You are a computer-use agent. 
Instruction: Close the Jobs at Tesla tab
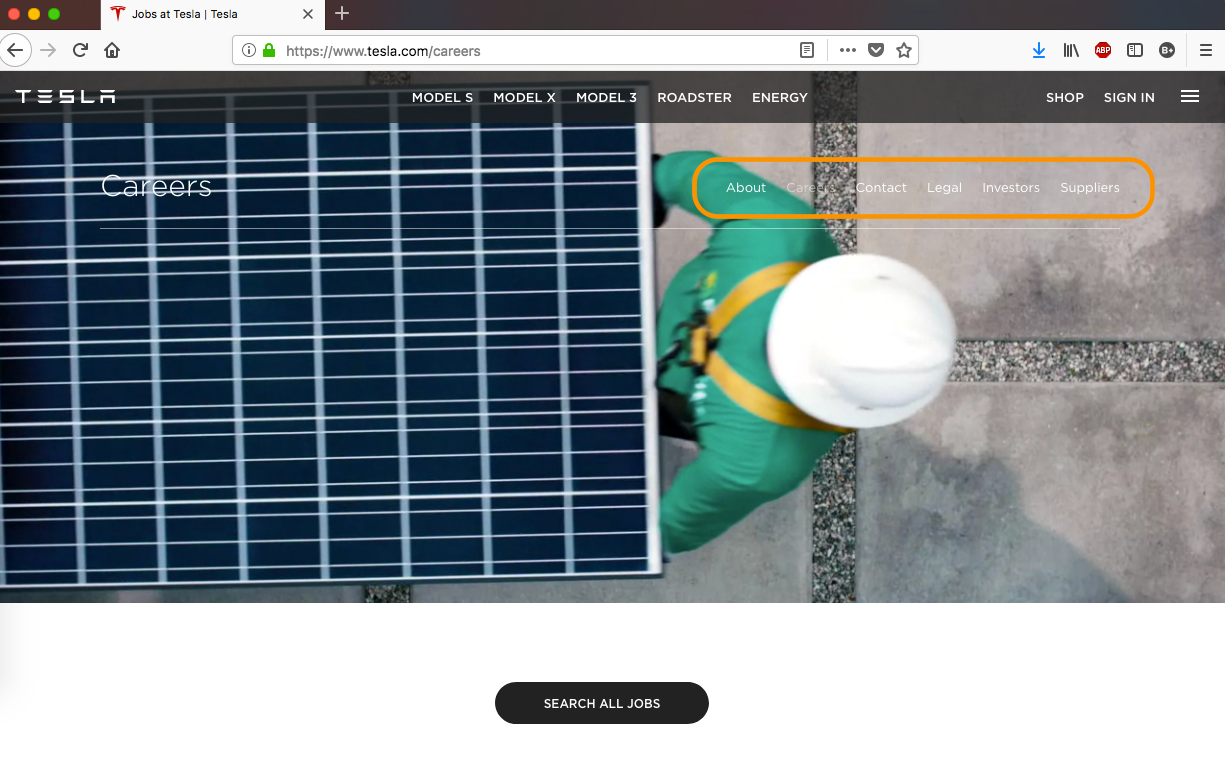[308, 14]
